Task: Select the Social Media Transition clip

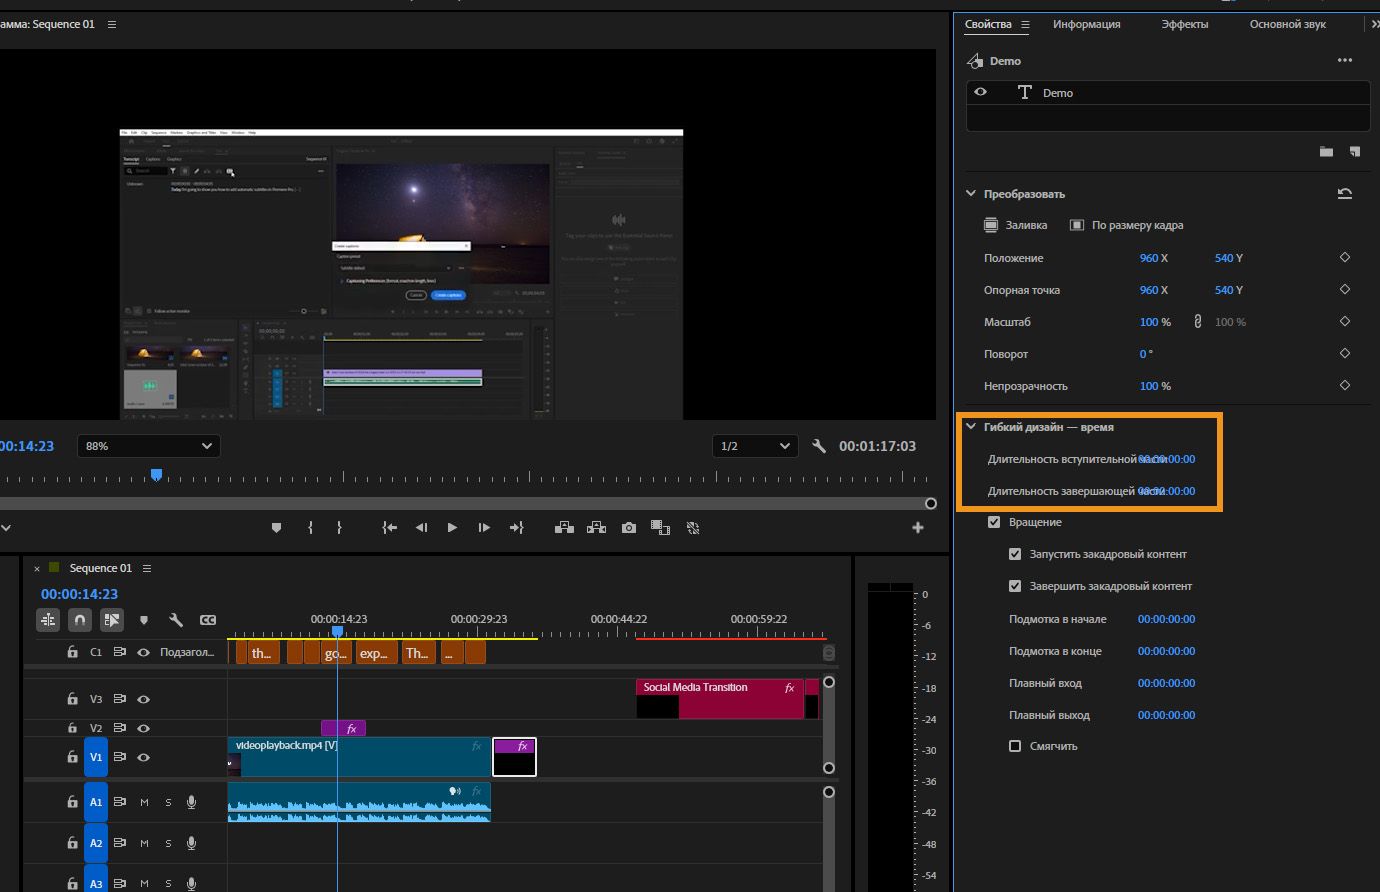Action: (720, 700)
